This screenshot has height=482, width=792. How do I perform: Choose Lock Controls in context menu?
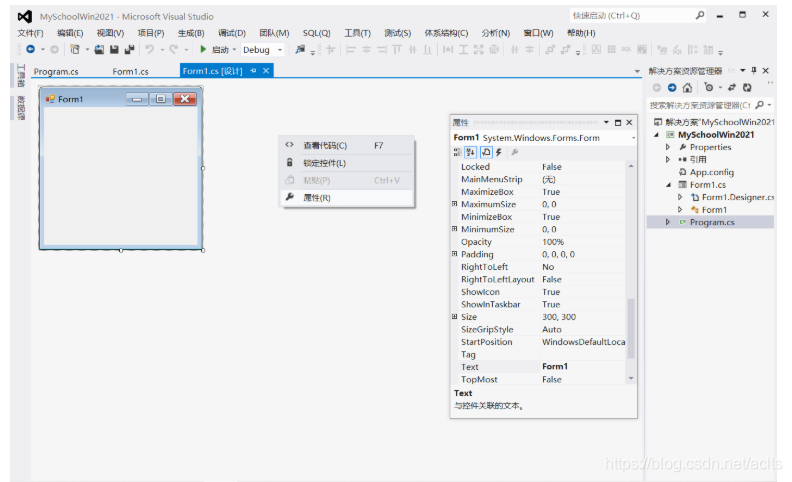(347, 163)
